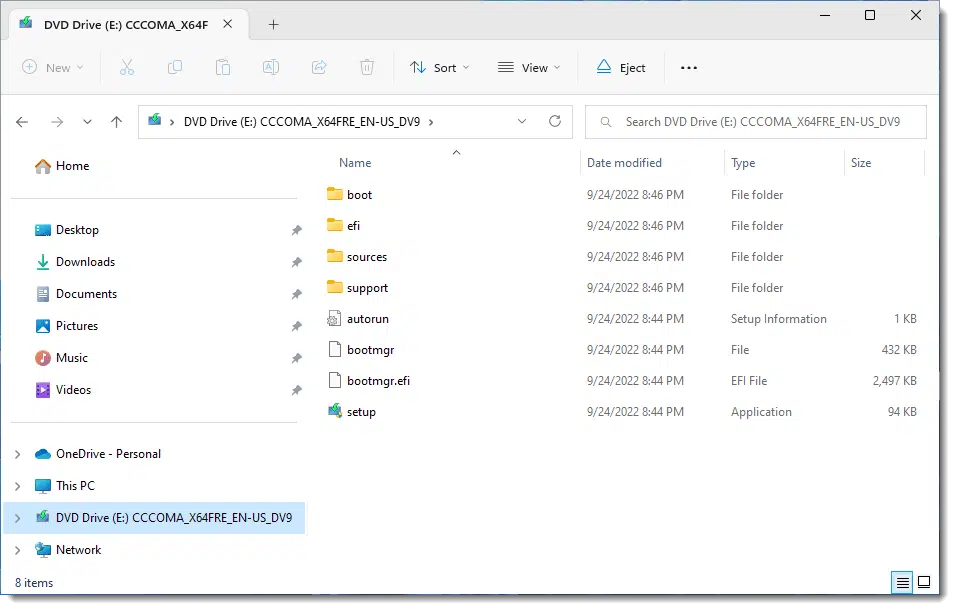Select the efi folder icon

click(334, 225)
